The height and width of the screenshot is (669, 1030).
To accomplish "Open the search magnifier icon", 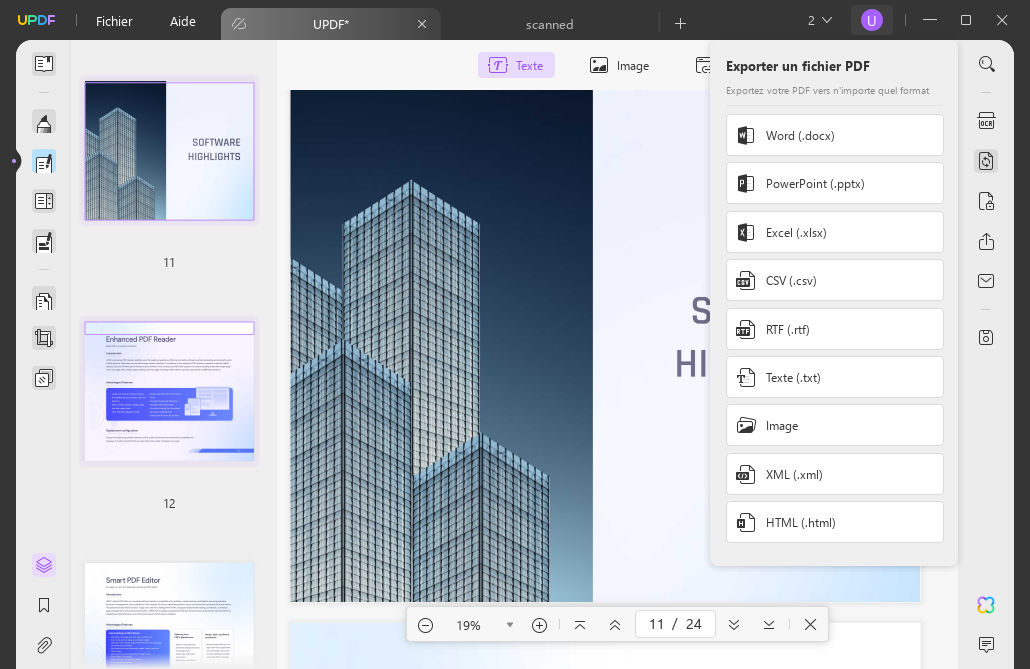I will (986, 64).
